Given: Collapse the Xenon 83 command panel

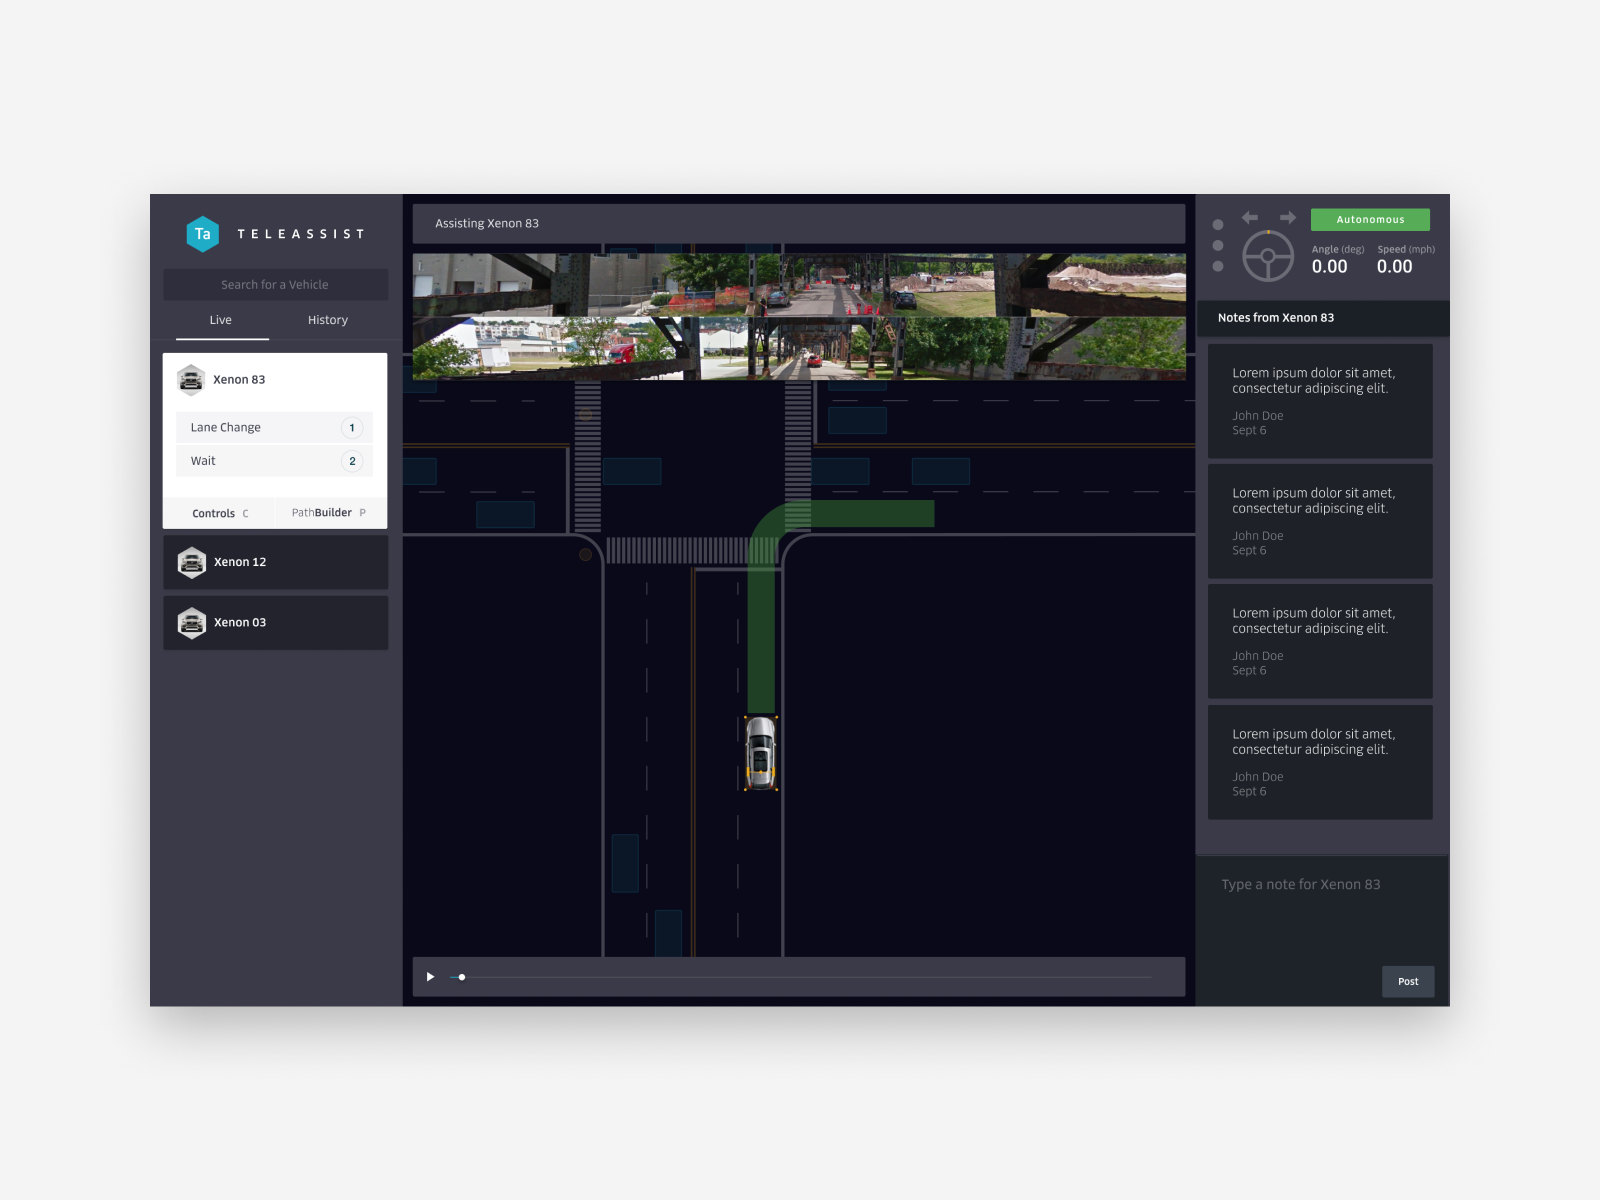Looking at the screenshot, I should (x=276, y=380).
